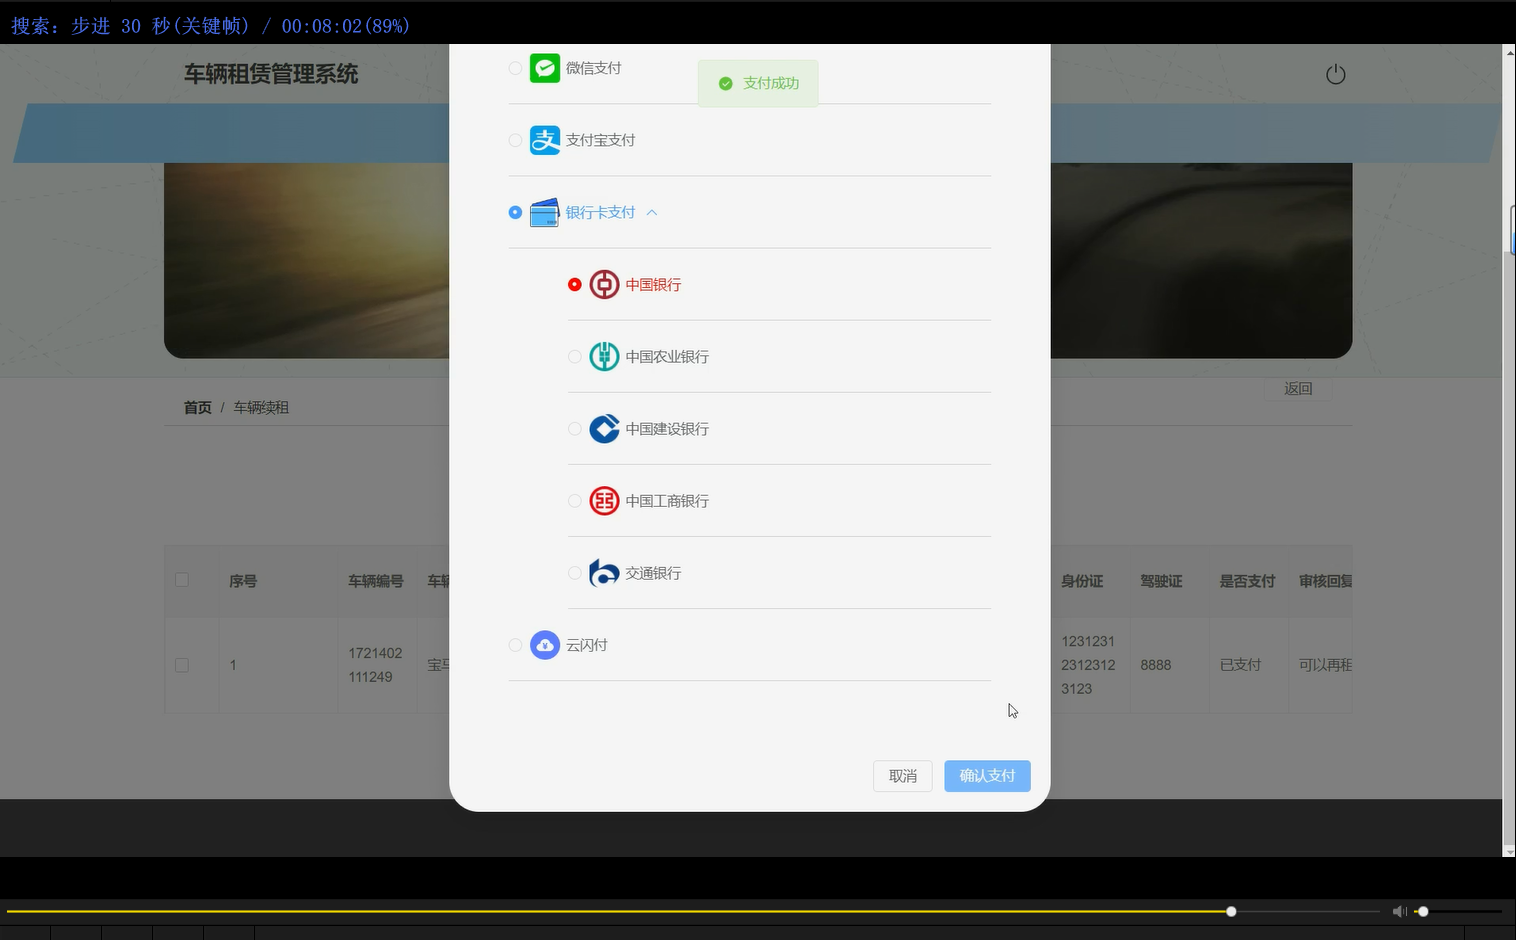This screenshot has width=1516, height=940.
Task: Select the 银行卡支付 radio button
Action: (x=515, y=212)
